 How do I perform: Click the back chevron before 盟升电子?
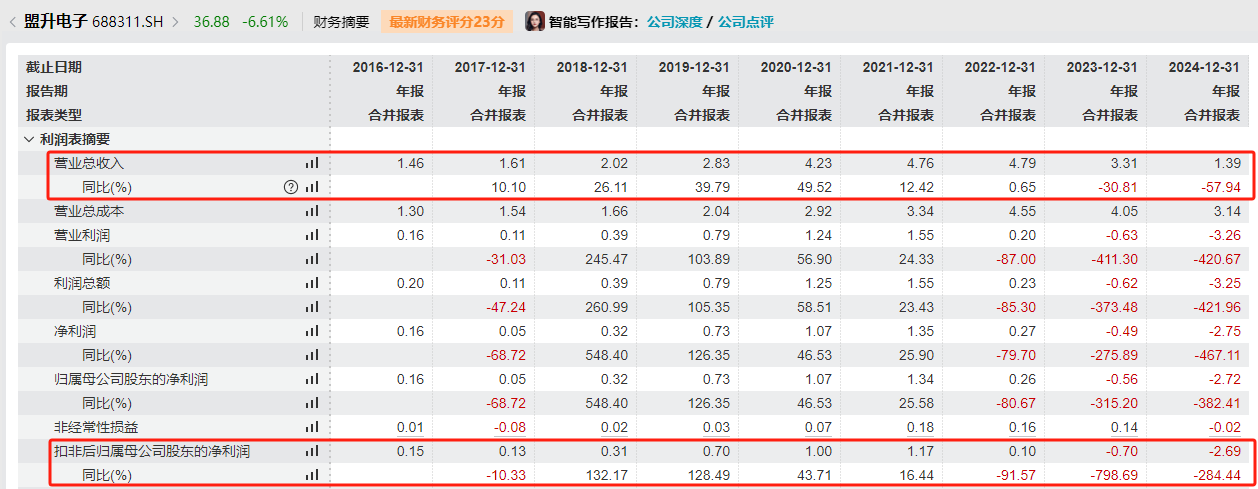10,21
